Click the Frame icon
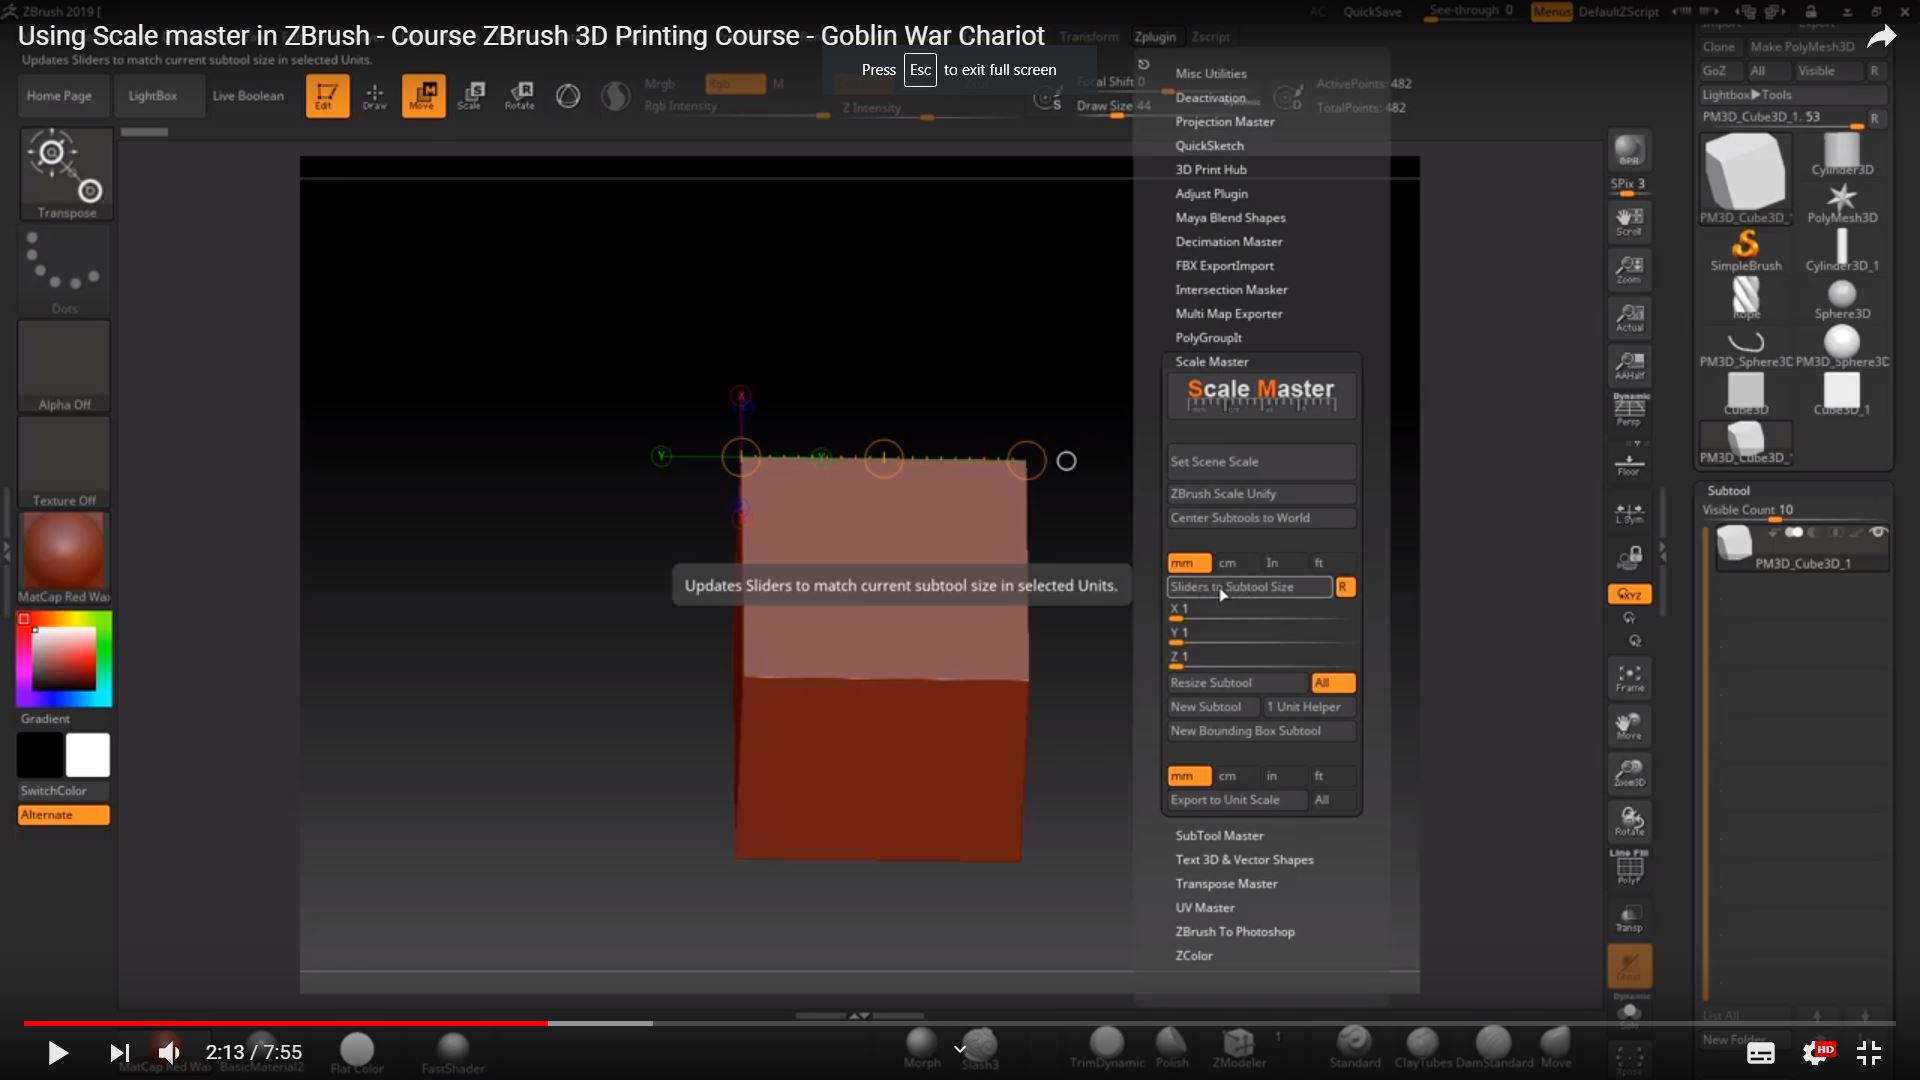 [1629, 679]
